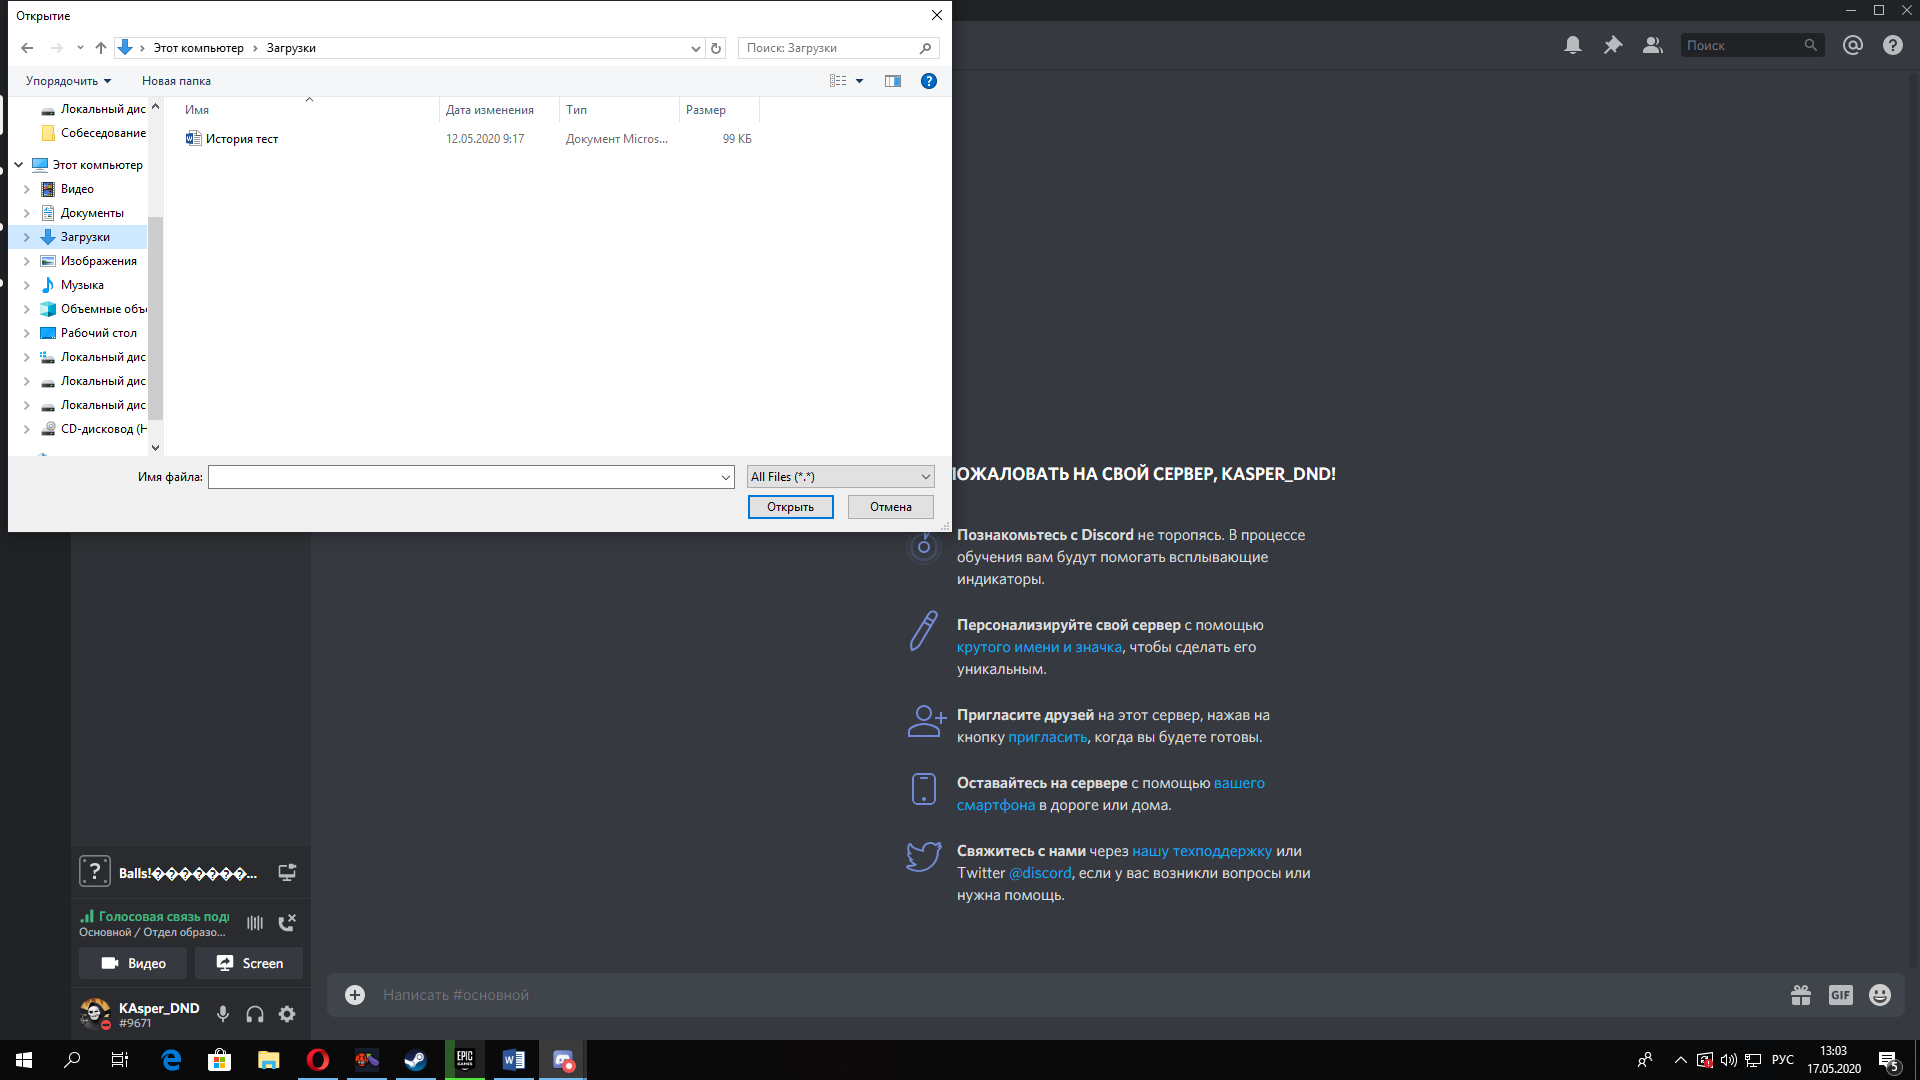Select the История тест file

242,139
